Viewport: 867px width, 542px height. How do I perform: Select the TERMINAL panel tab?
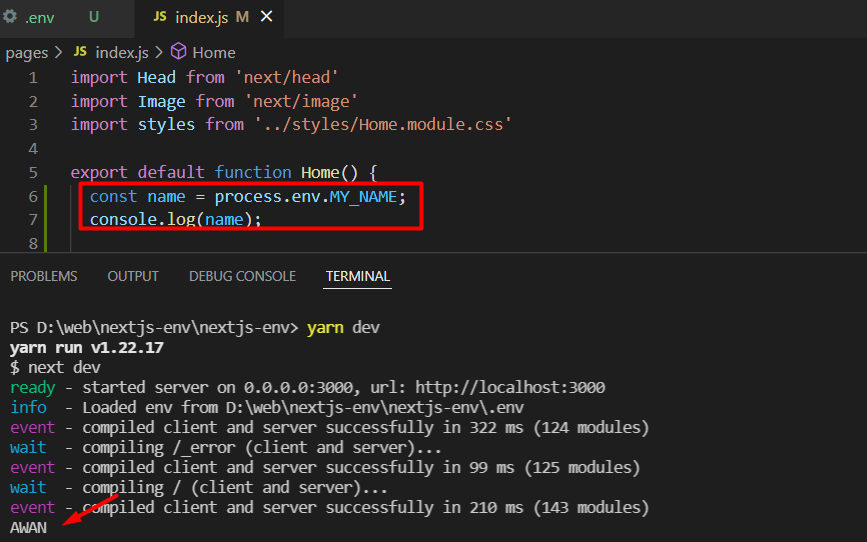pos(358,276)
